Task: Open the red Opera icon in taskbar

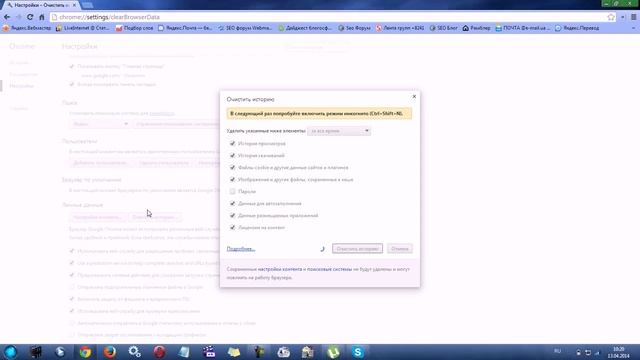Action: 160,352
